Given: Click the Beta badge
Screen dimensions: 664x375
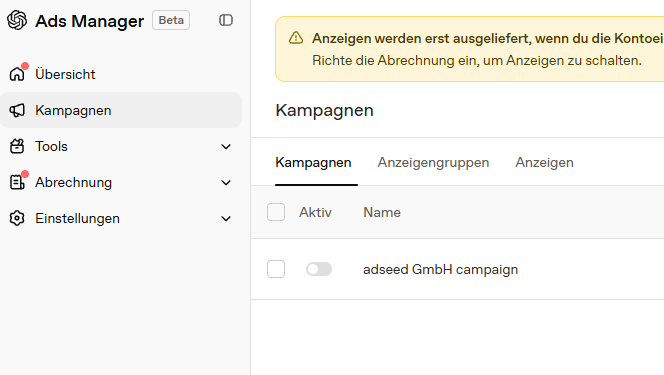Looking at the screenshot, I should tap(171, 20).
